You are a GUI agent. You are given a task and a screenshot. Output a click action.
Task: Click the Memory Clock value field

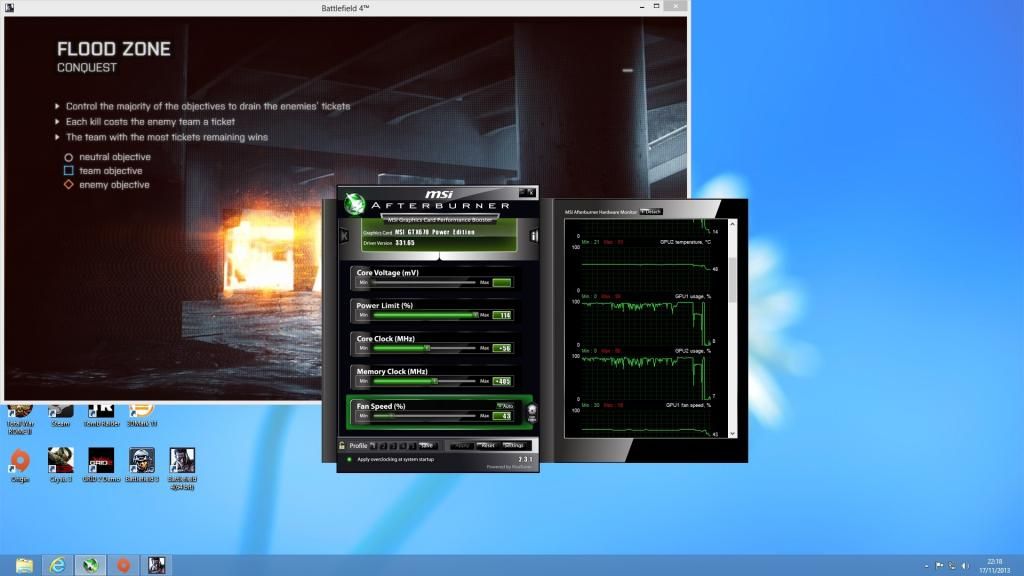click(502, 381)
